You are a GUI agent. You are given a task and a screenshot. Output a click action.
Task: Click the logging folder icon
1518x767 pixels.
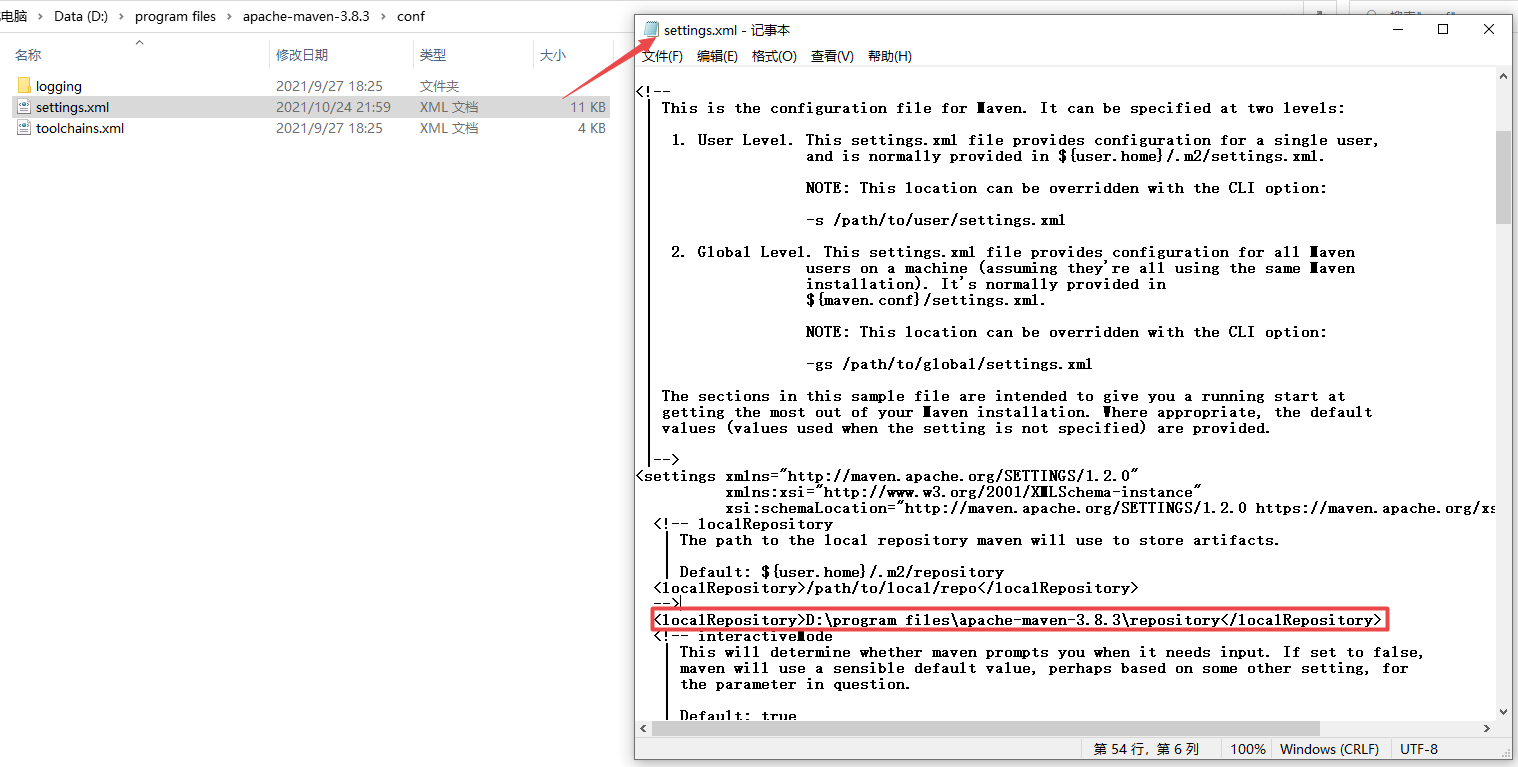tap(24, 86)
